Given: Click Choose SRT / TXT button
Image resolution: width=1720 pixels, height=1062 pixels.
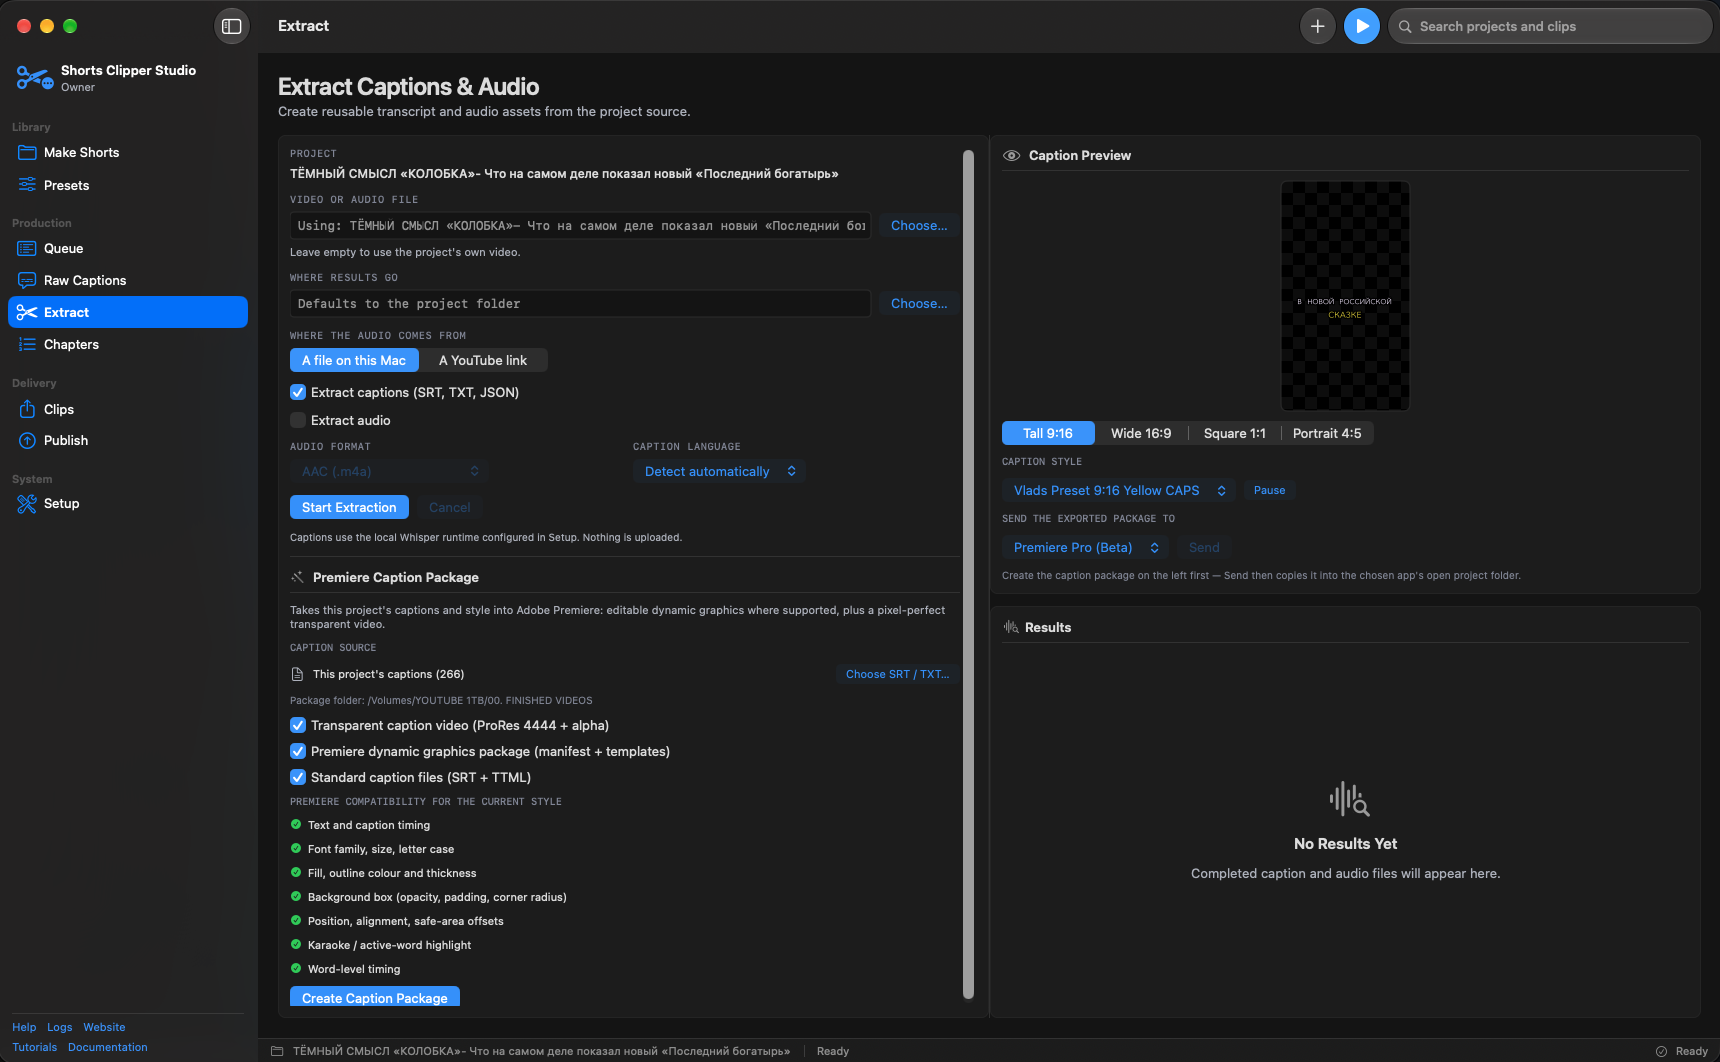Looking at the screenshot, I should click(x=897, y=675).
